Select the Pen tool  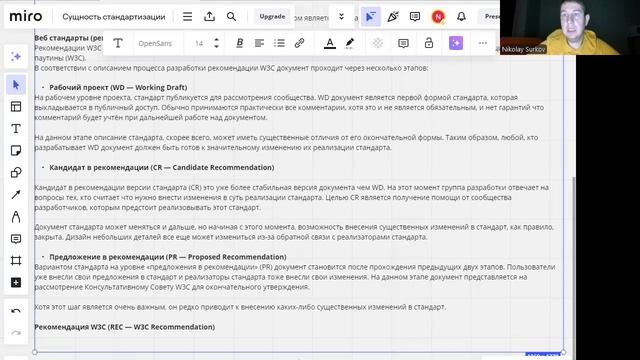[x=16, y=217]
